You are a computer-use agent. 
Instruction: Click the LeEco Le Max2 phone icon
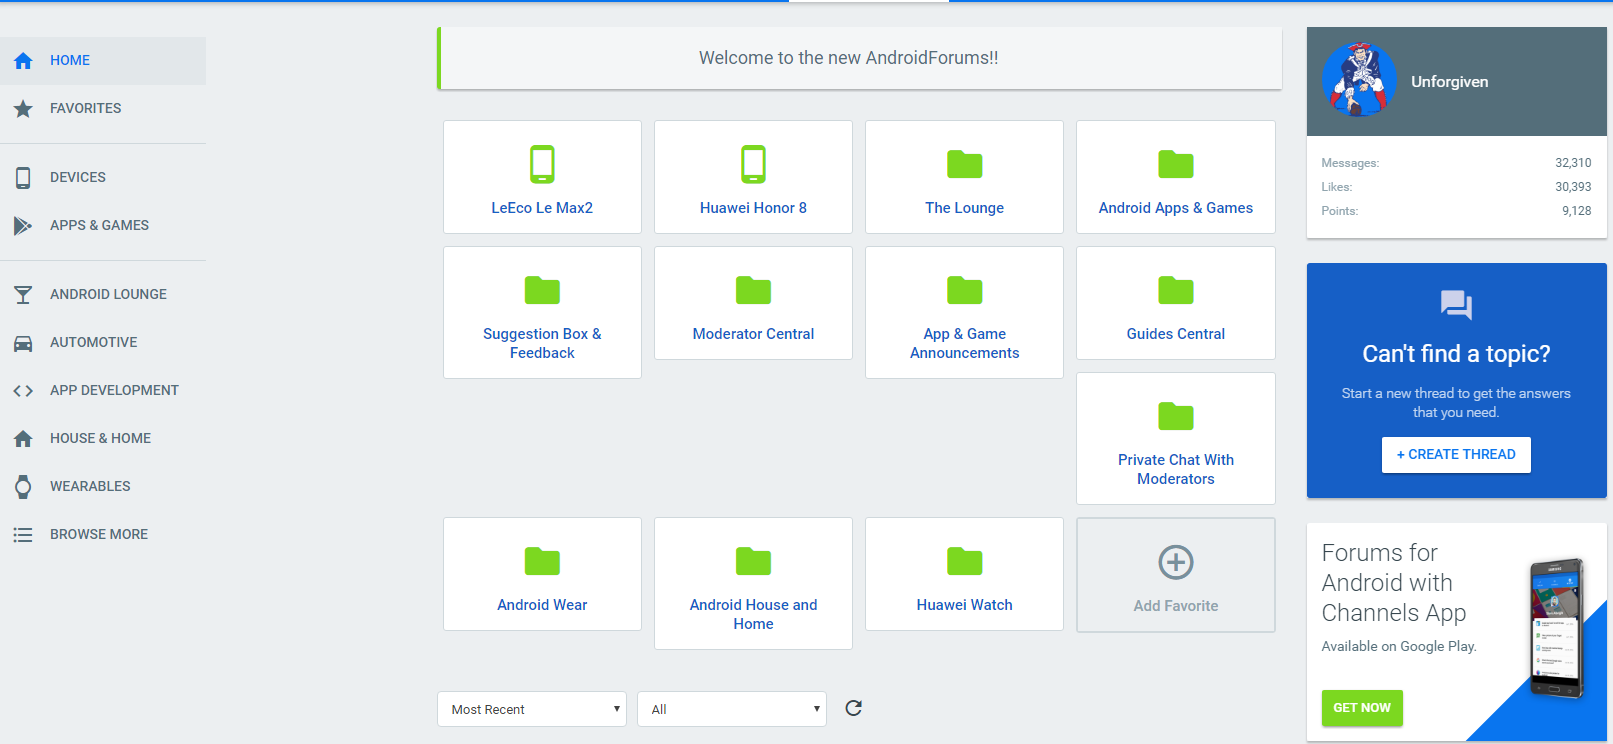[x=542, y=164]
